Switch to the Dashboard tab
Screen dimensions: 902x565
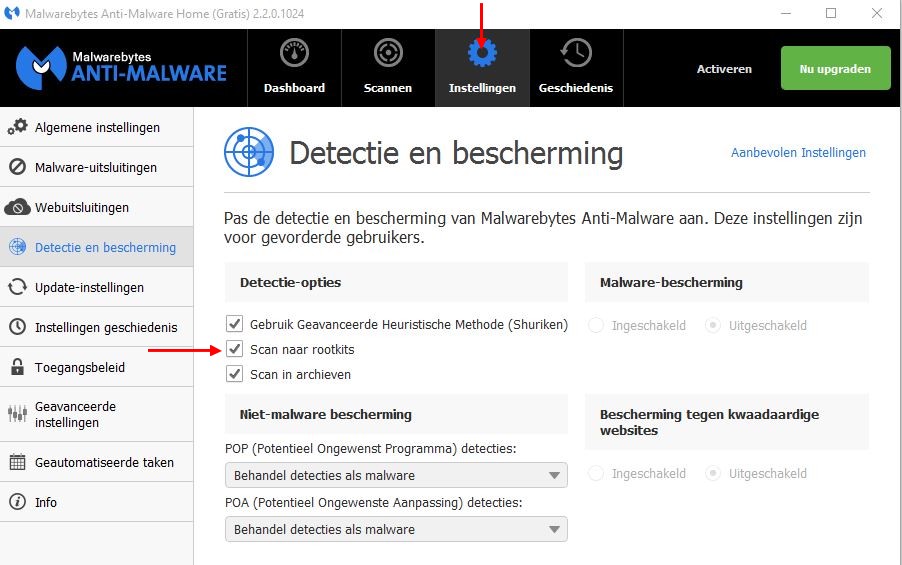[x=295, y=68]
